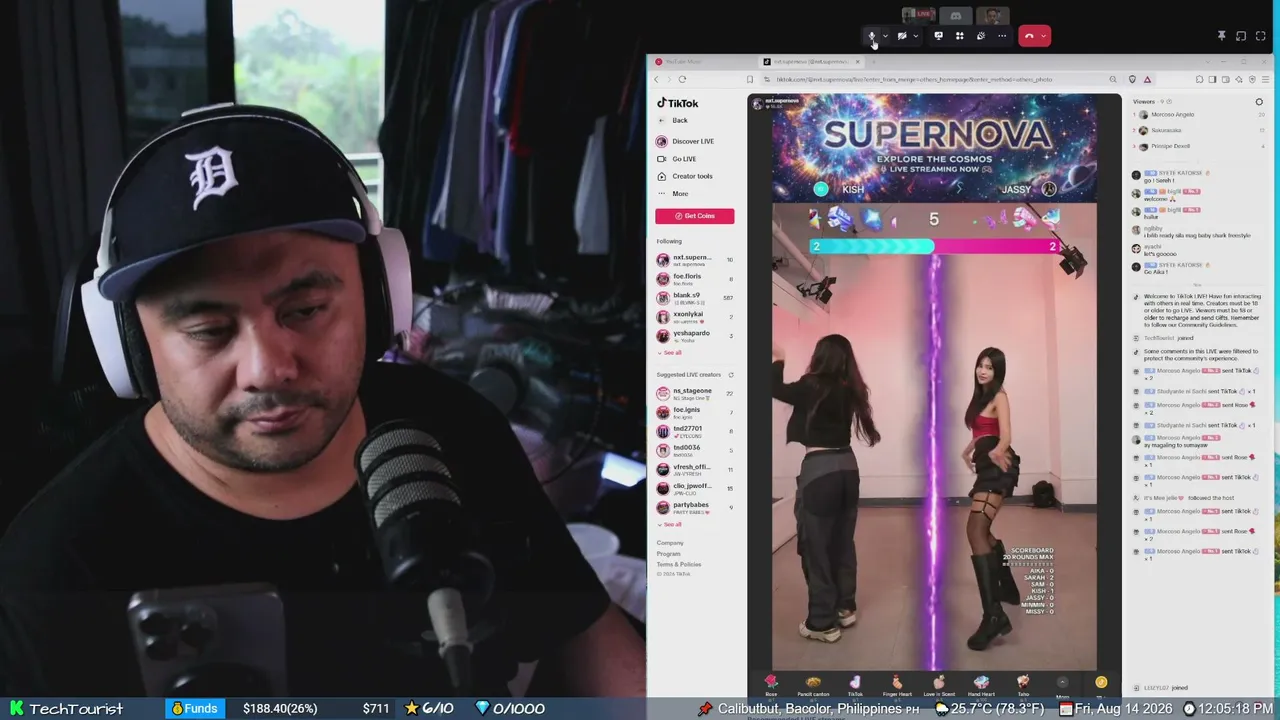Toggle the camera in the call toolbar
This screenshot has height=720, width=1280.
click(x=902, y=36)
